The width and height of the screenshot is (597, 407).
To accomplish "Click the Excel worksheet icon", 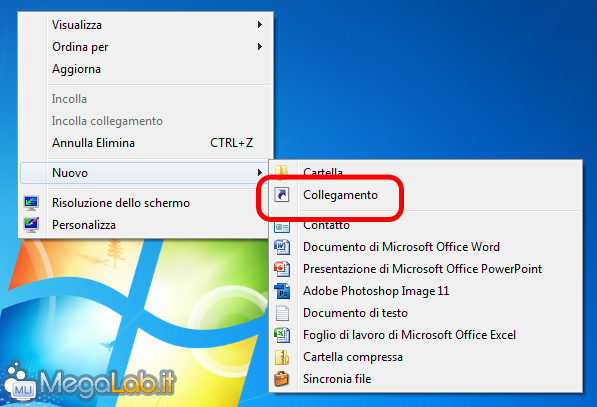I will pos(282,335).
